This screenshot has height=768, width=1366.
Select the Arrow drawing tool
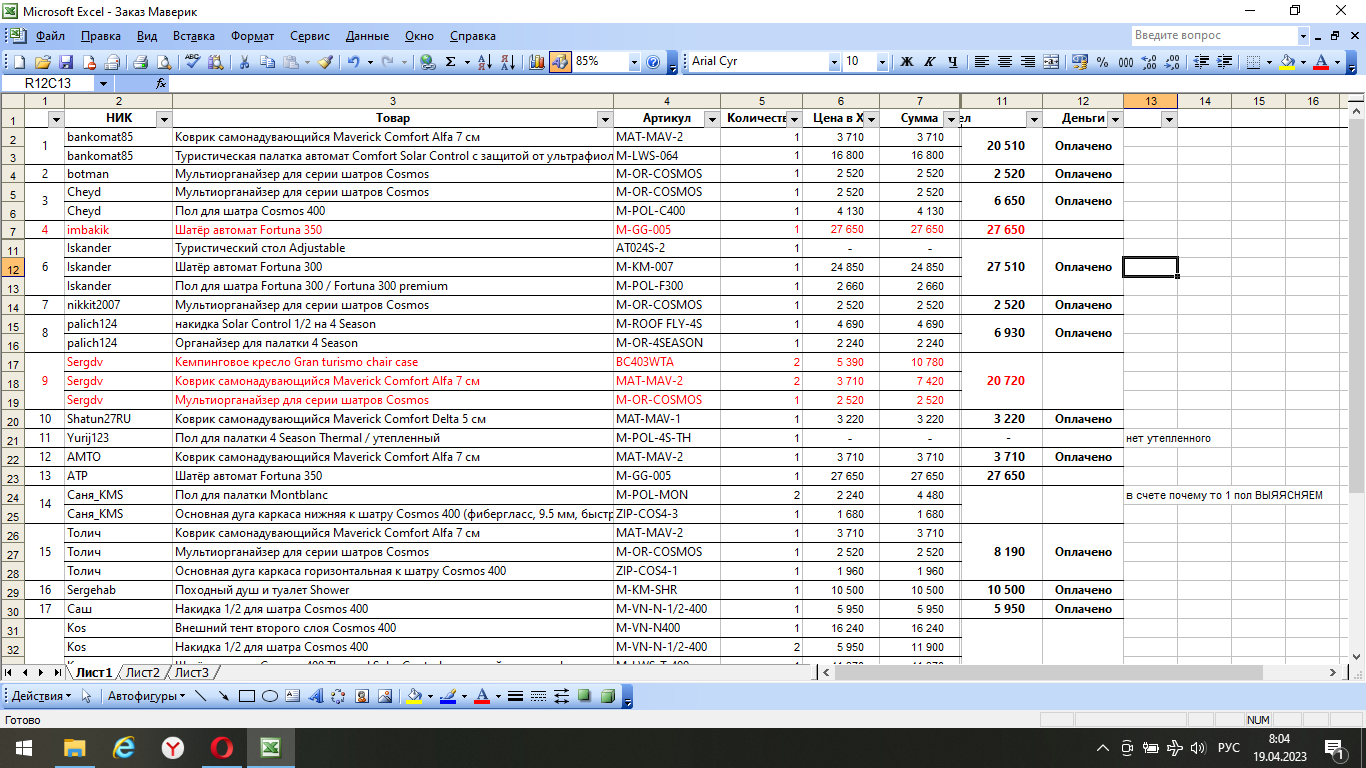click(x=224, y=696)
